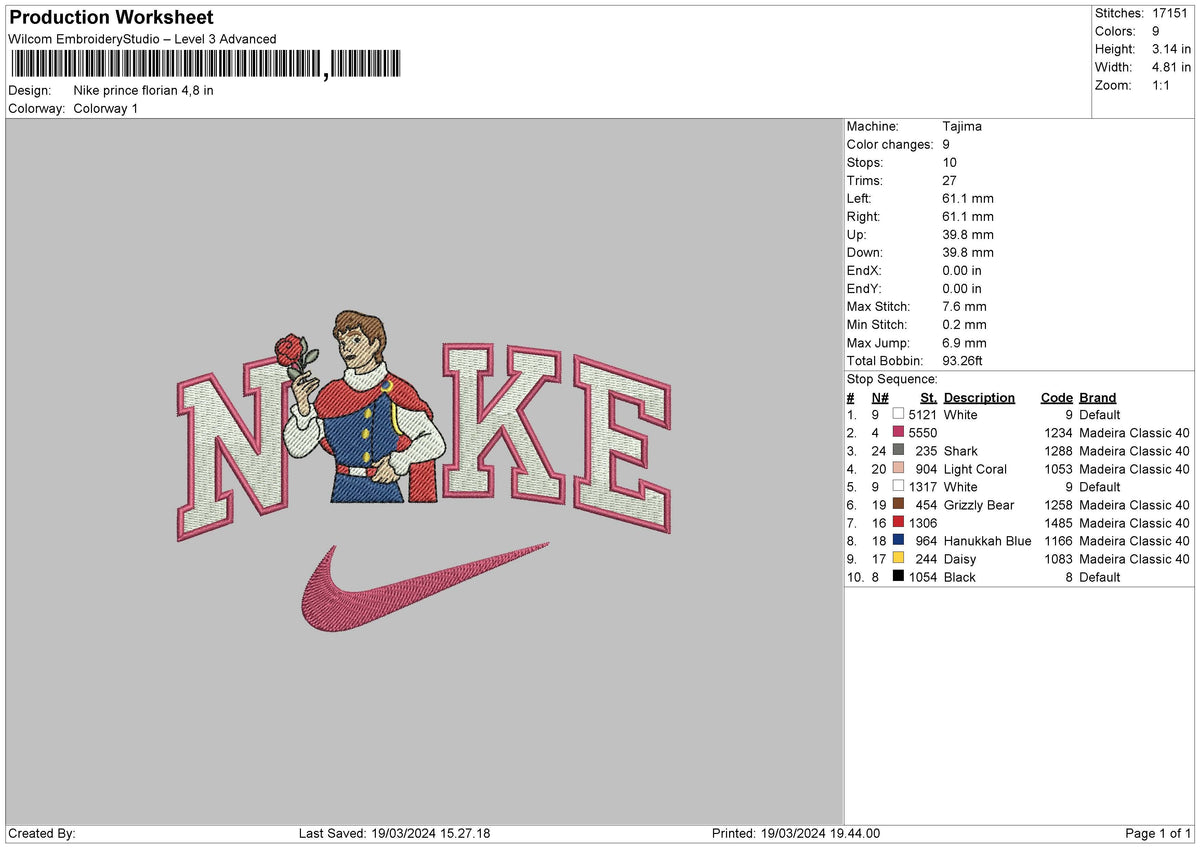Select the Daisy yellow color swatch
Screen dimensions: 1200x848
pyautogui.click(x=898, y=558)
